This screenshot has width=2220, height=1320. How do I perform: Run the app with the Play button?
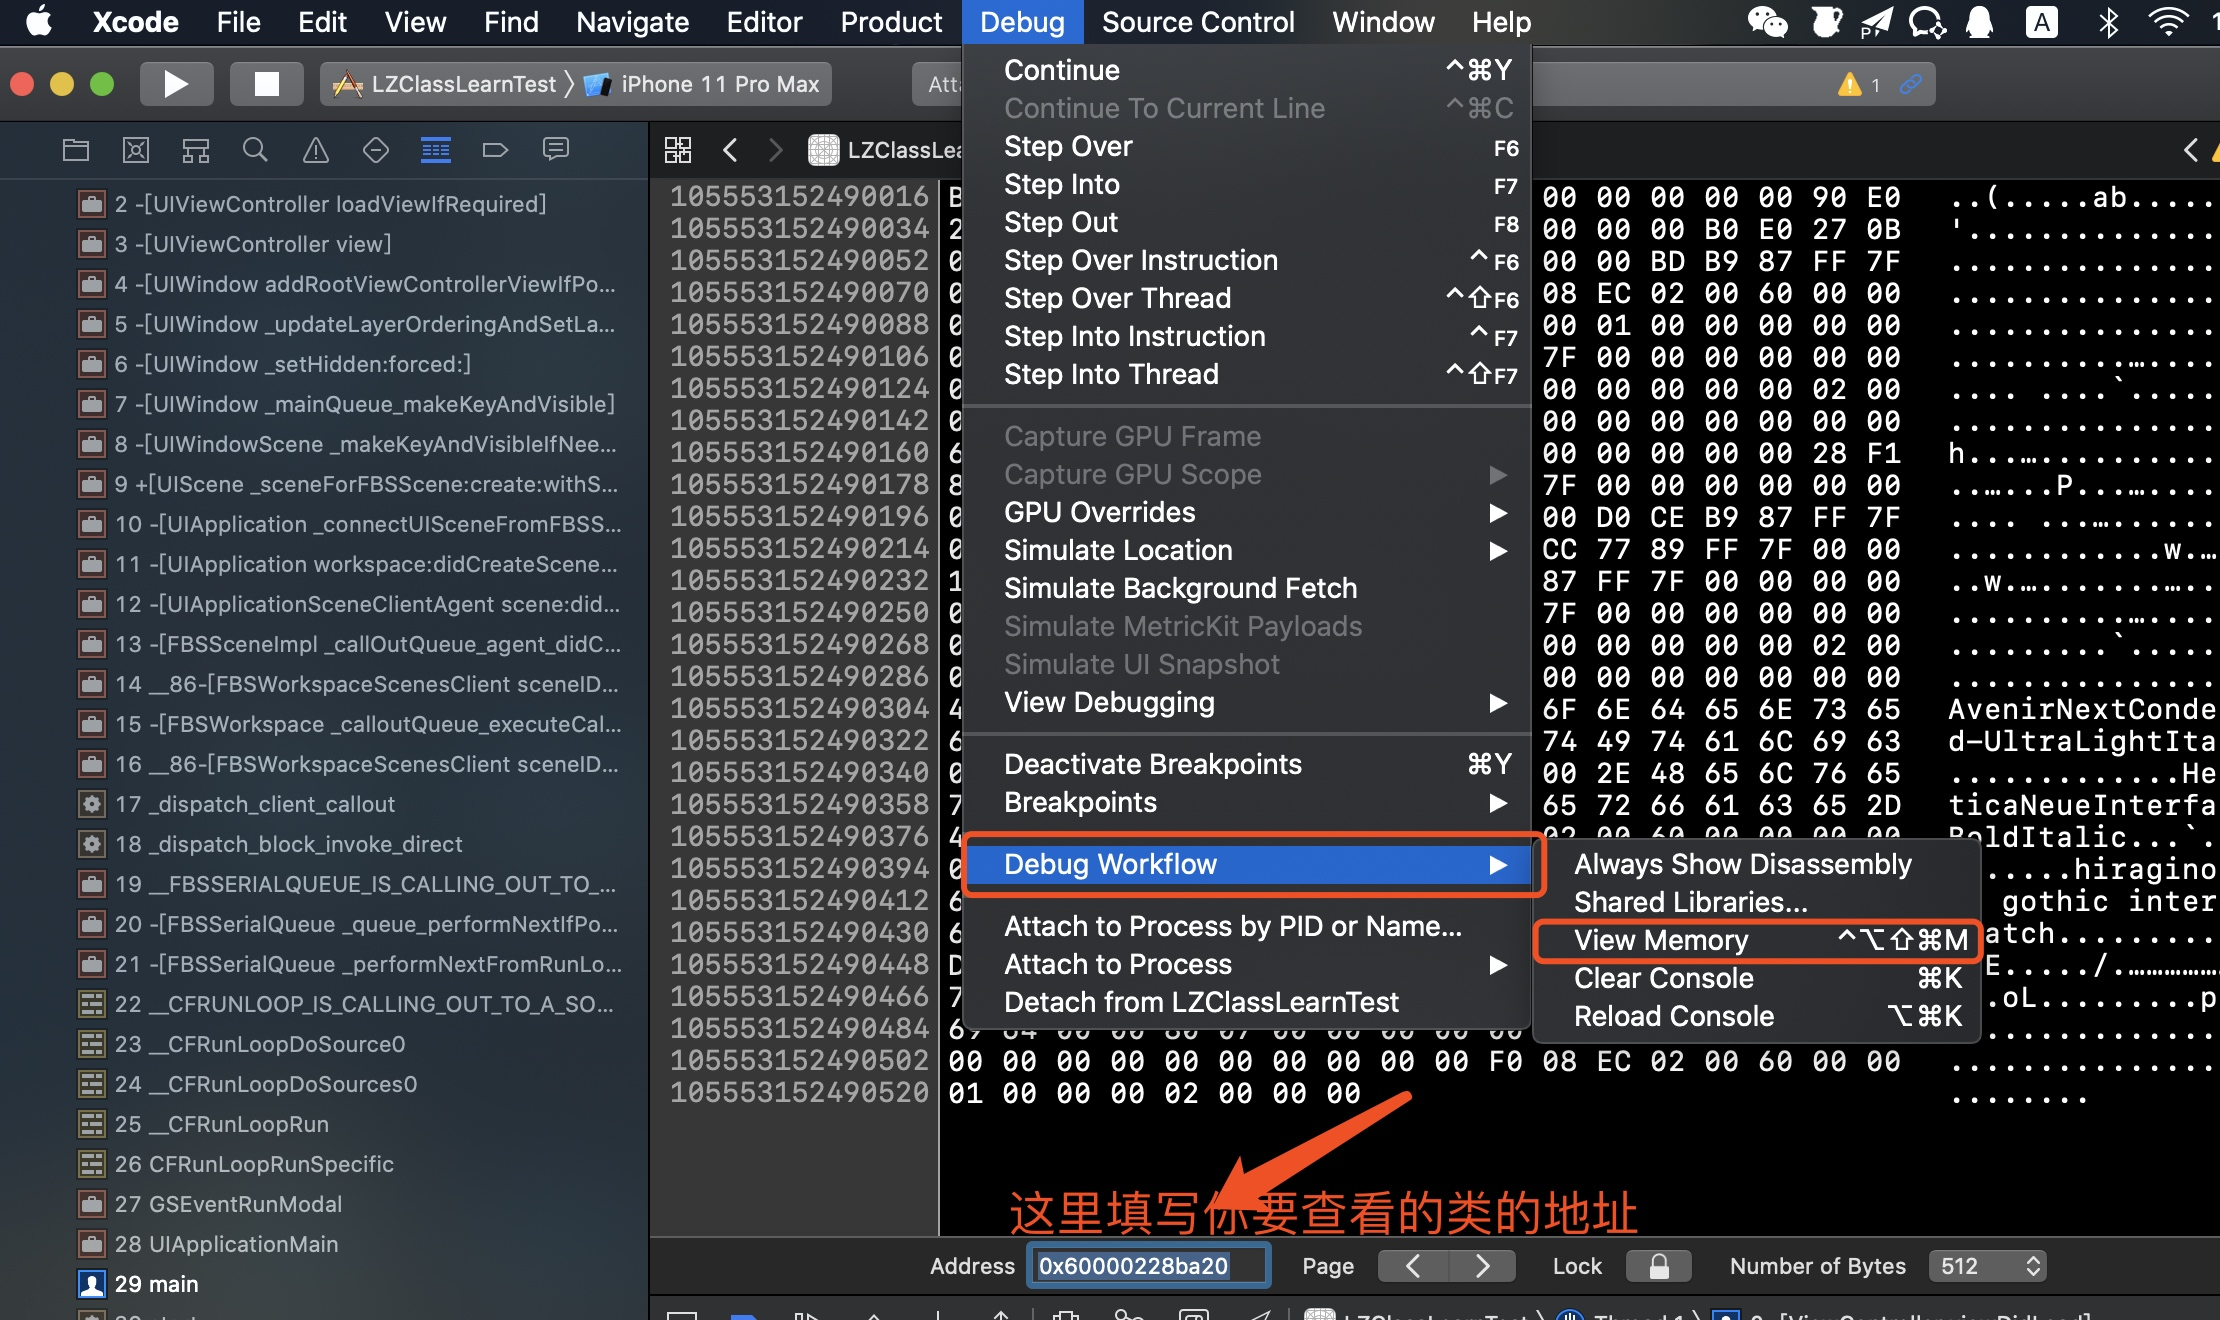coord(176,84)
